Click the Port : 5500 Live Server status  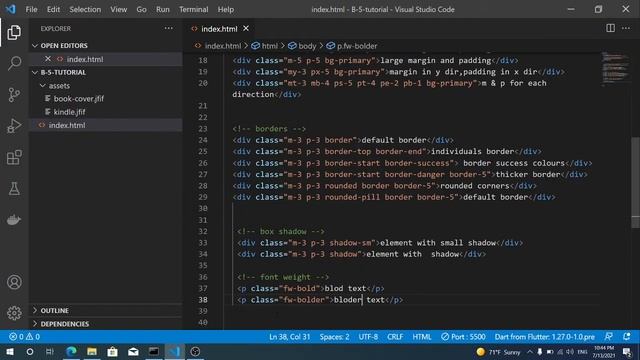(x=463, y=337)
